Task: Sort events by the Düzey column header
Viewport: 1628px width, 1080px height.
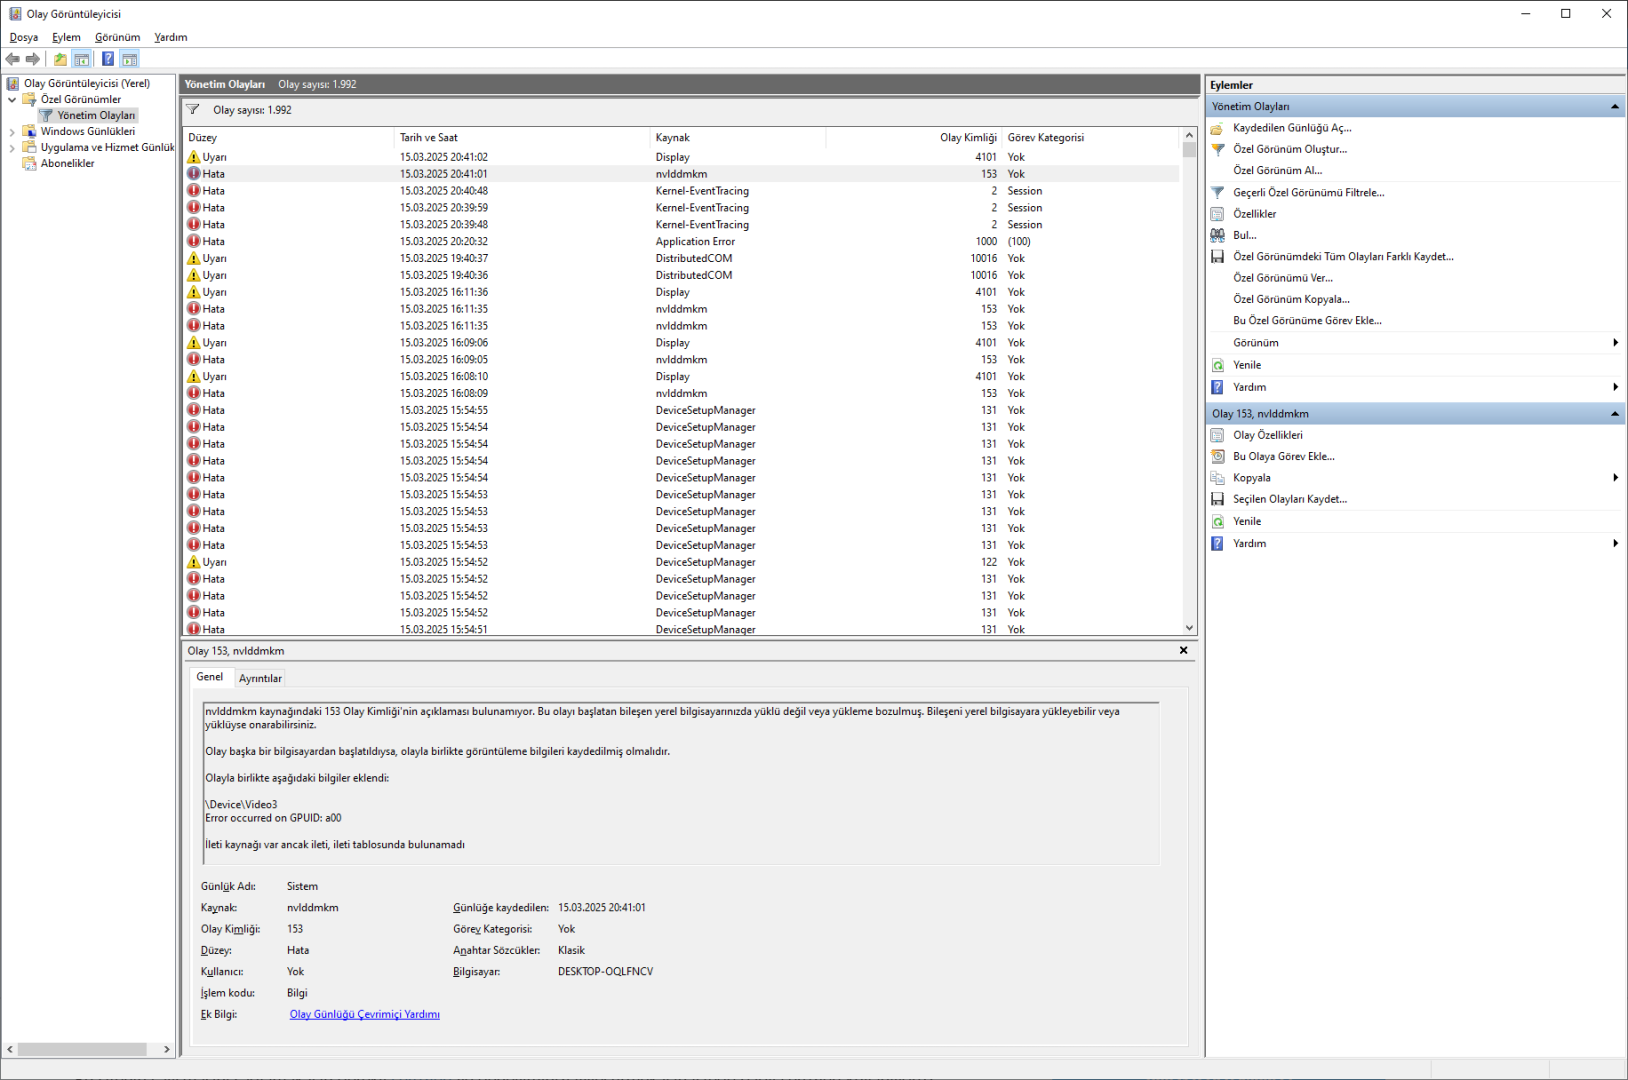Action: click(290, 137)
